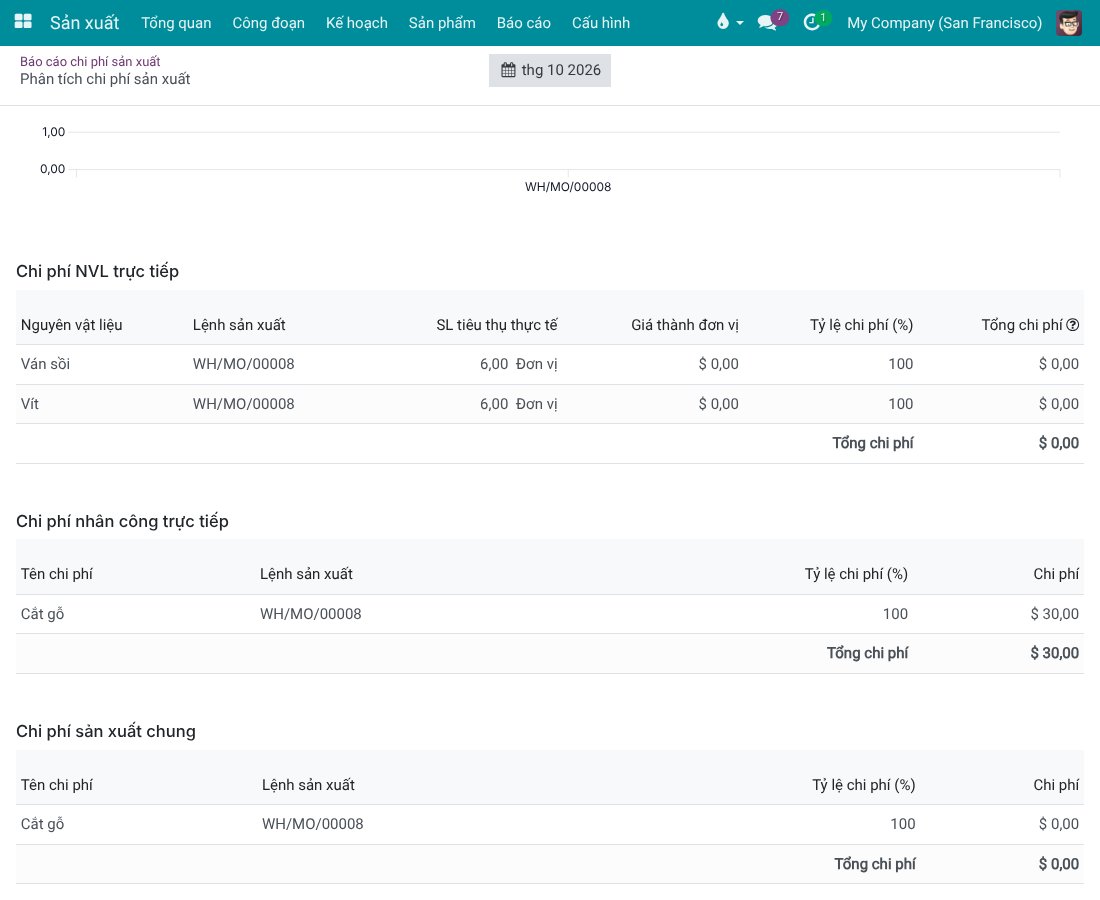Open the Kế hoạch menu

pos(356,22)
